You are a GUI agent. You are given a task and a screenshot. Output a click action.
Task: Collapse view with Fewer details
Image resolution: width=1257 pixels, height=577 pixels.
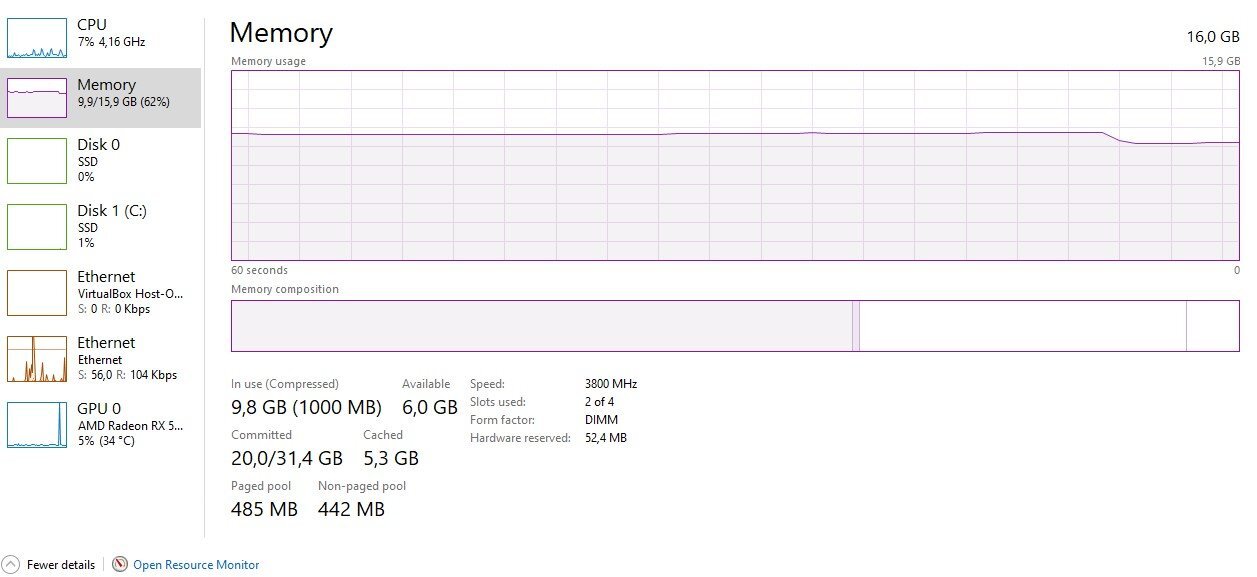pos(61,565)
